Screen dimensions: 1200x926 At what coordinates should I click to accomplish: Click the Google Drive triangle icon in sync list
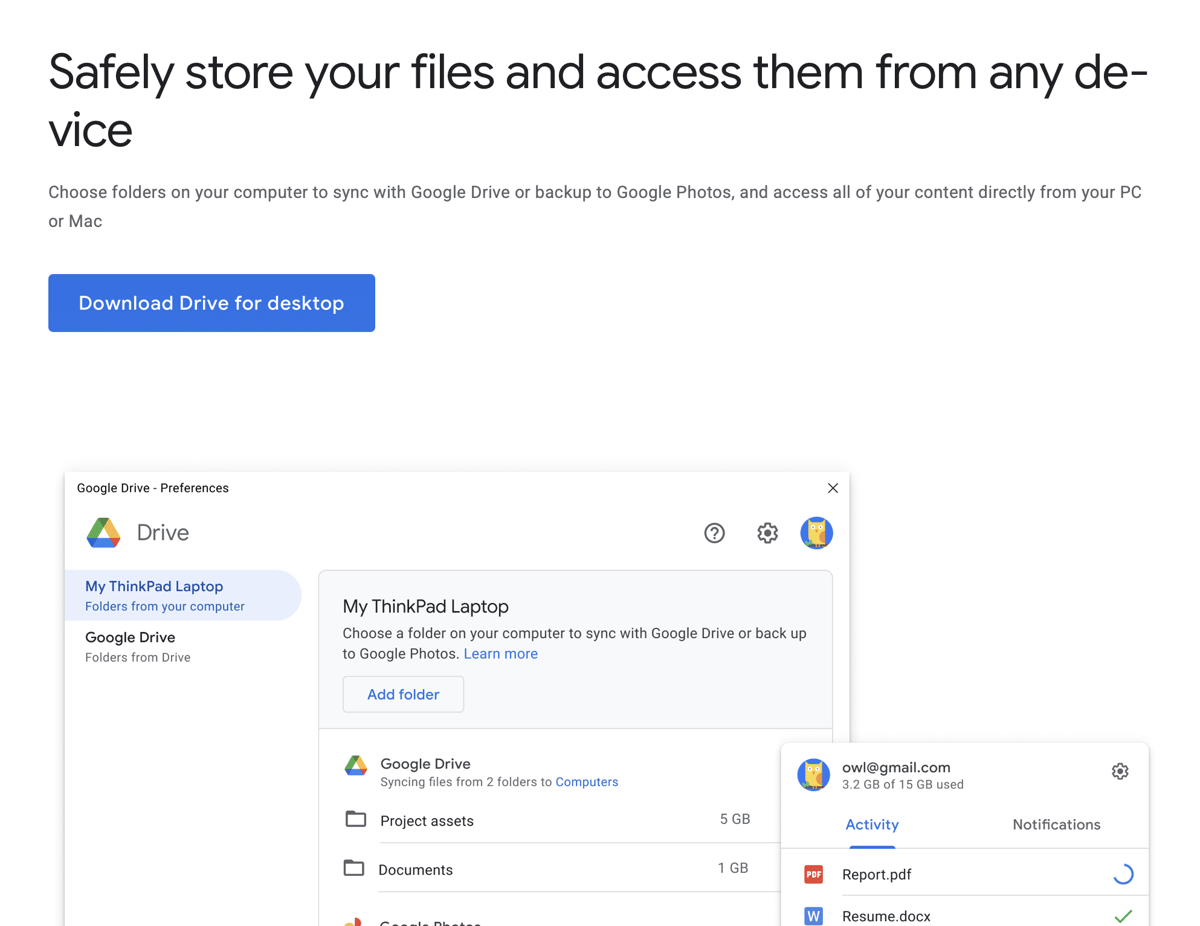pyautogui.click(x=356, y=766)
